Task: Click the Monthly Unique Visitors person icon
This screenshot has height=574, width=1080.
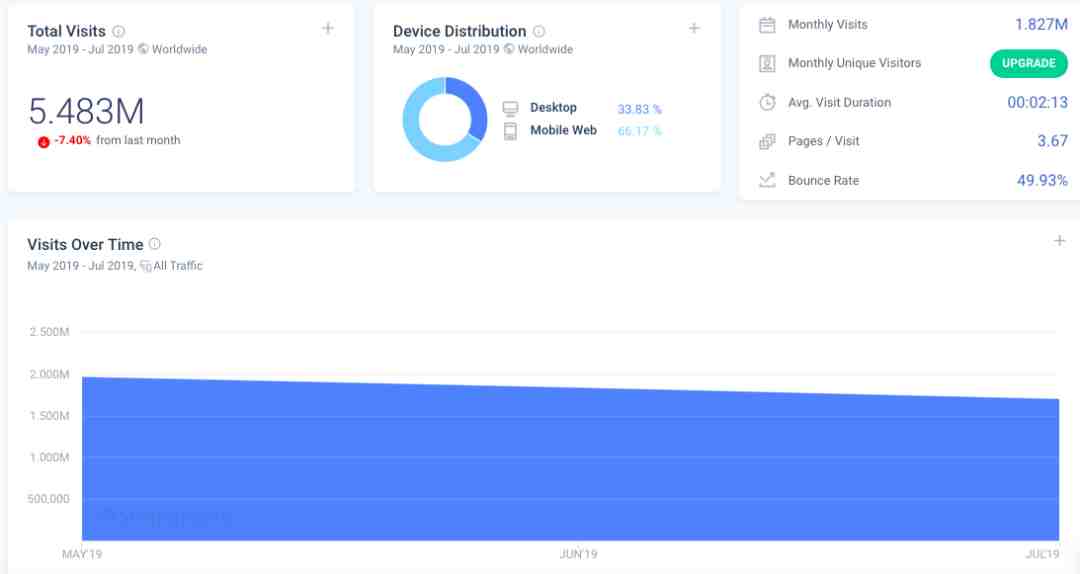Action: click(767, 63)
